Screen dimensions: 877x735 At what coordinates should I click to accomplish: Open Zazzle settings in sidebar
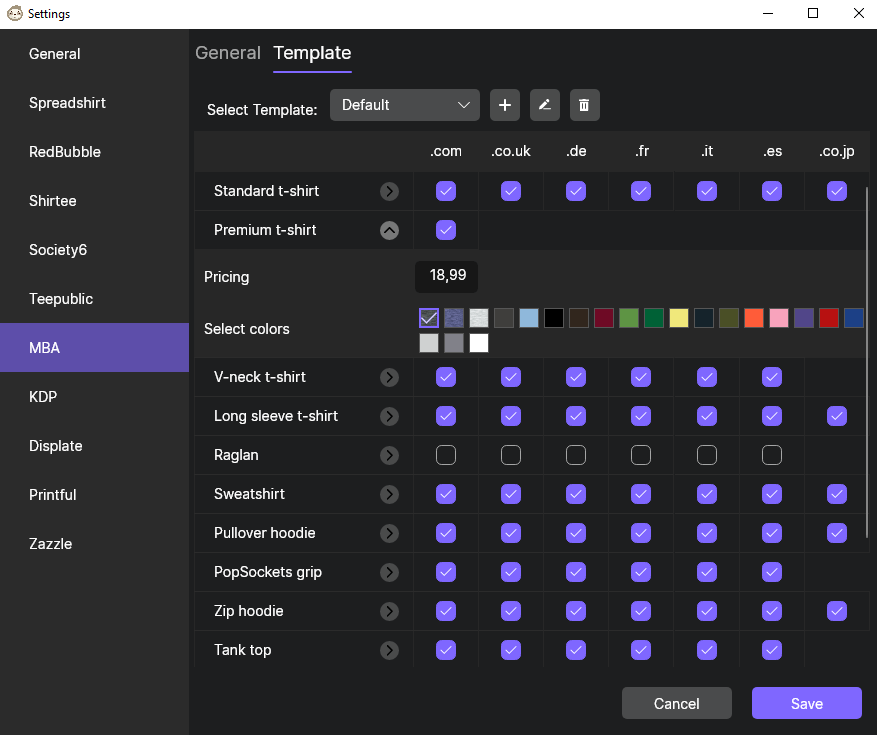coord(95,544)
